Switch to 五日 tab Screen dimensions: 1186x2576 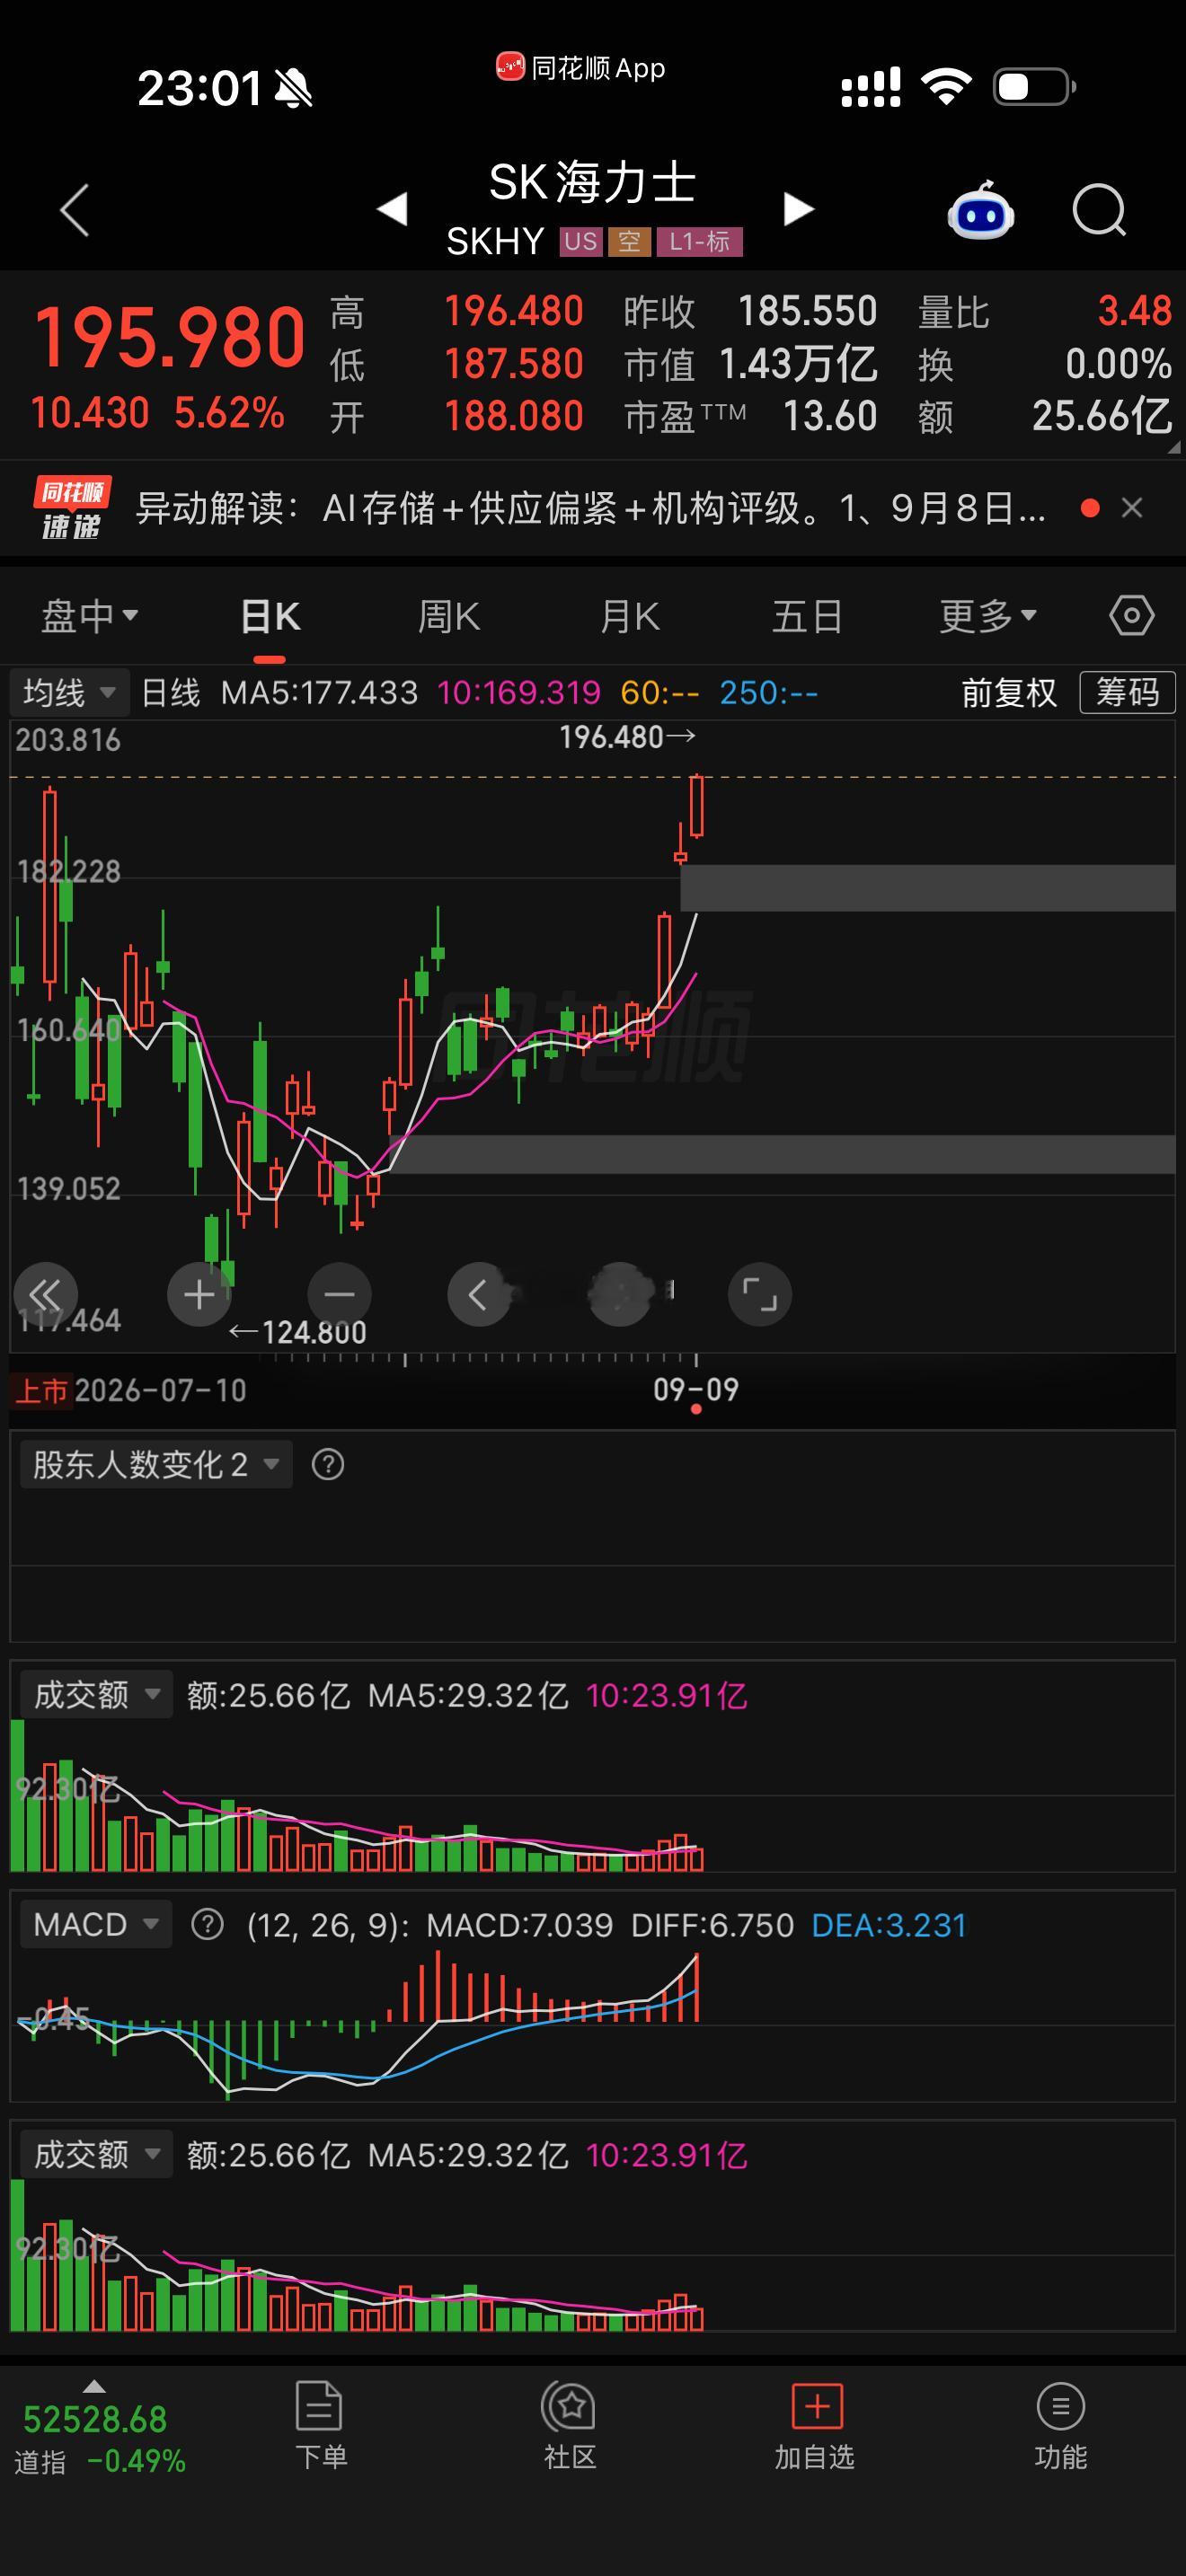click(x=808, y=616)
